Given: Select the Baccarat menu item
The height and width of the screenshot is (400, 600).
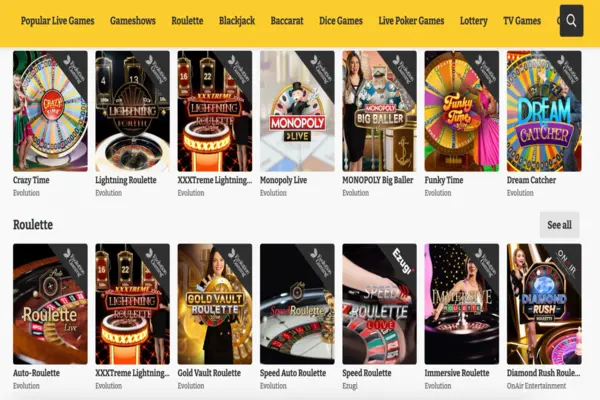Looking at the screenshot, I should tap(287, 21).
